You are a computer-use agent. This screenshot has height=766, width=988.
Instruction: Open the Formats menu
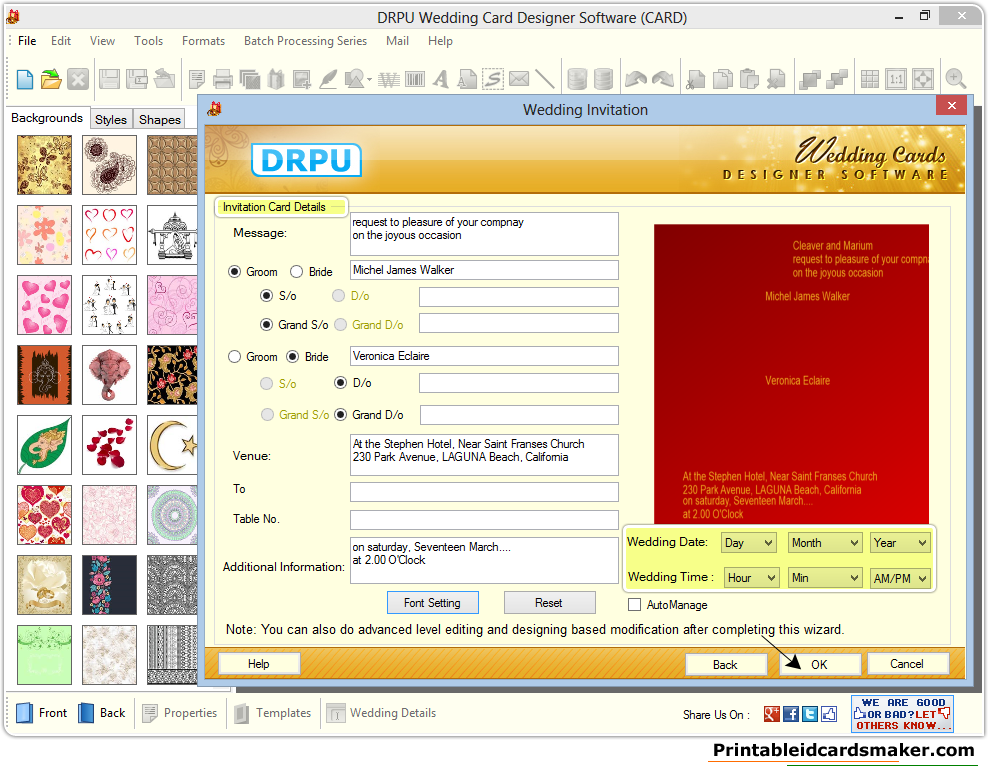pyautogui.click(x=203, y=41)
